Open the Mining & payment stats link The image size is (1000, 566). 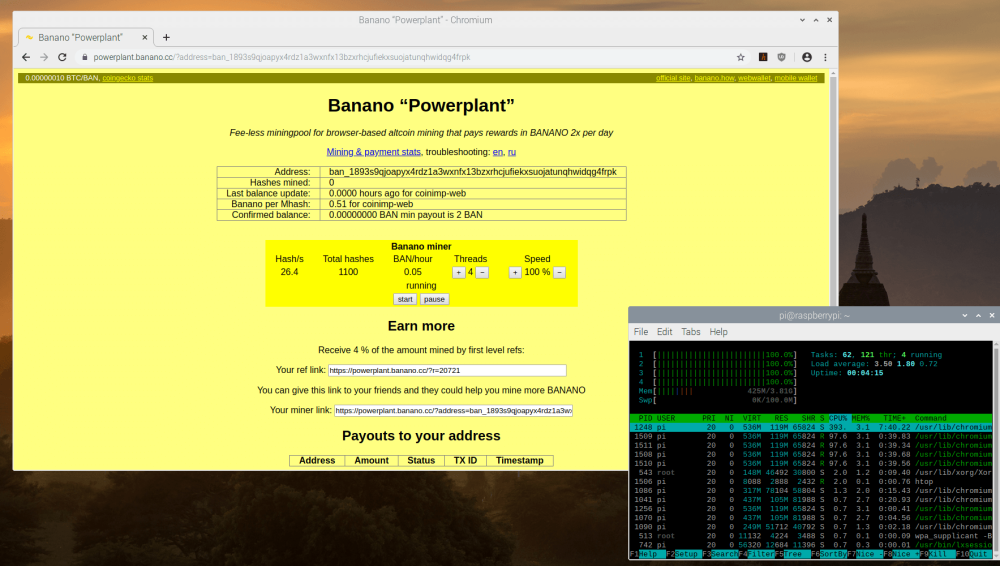pos(374,152)
